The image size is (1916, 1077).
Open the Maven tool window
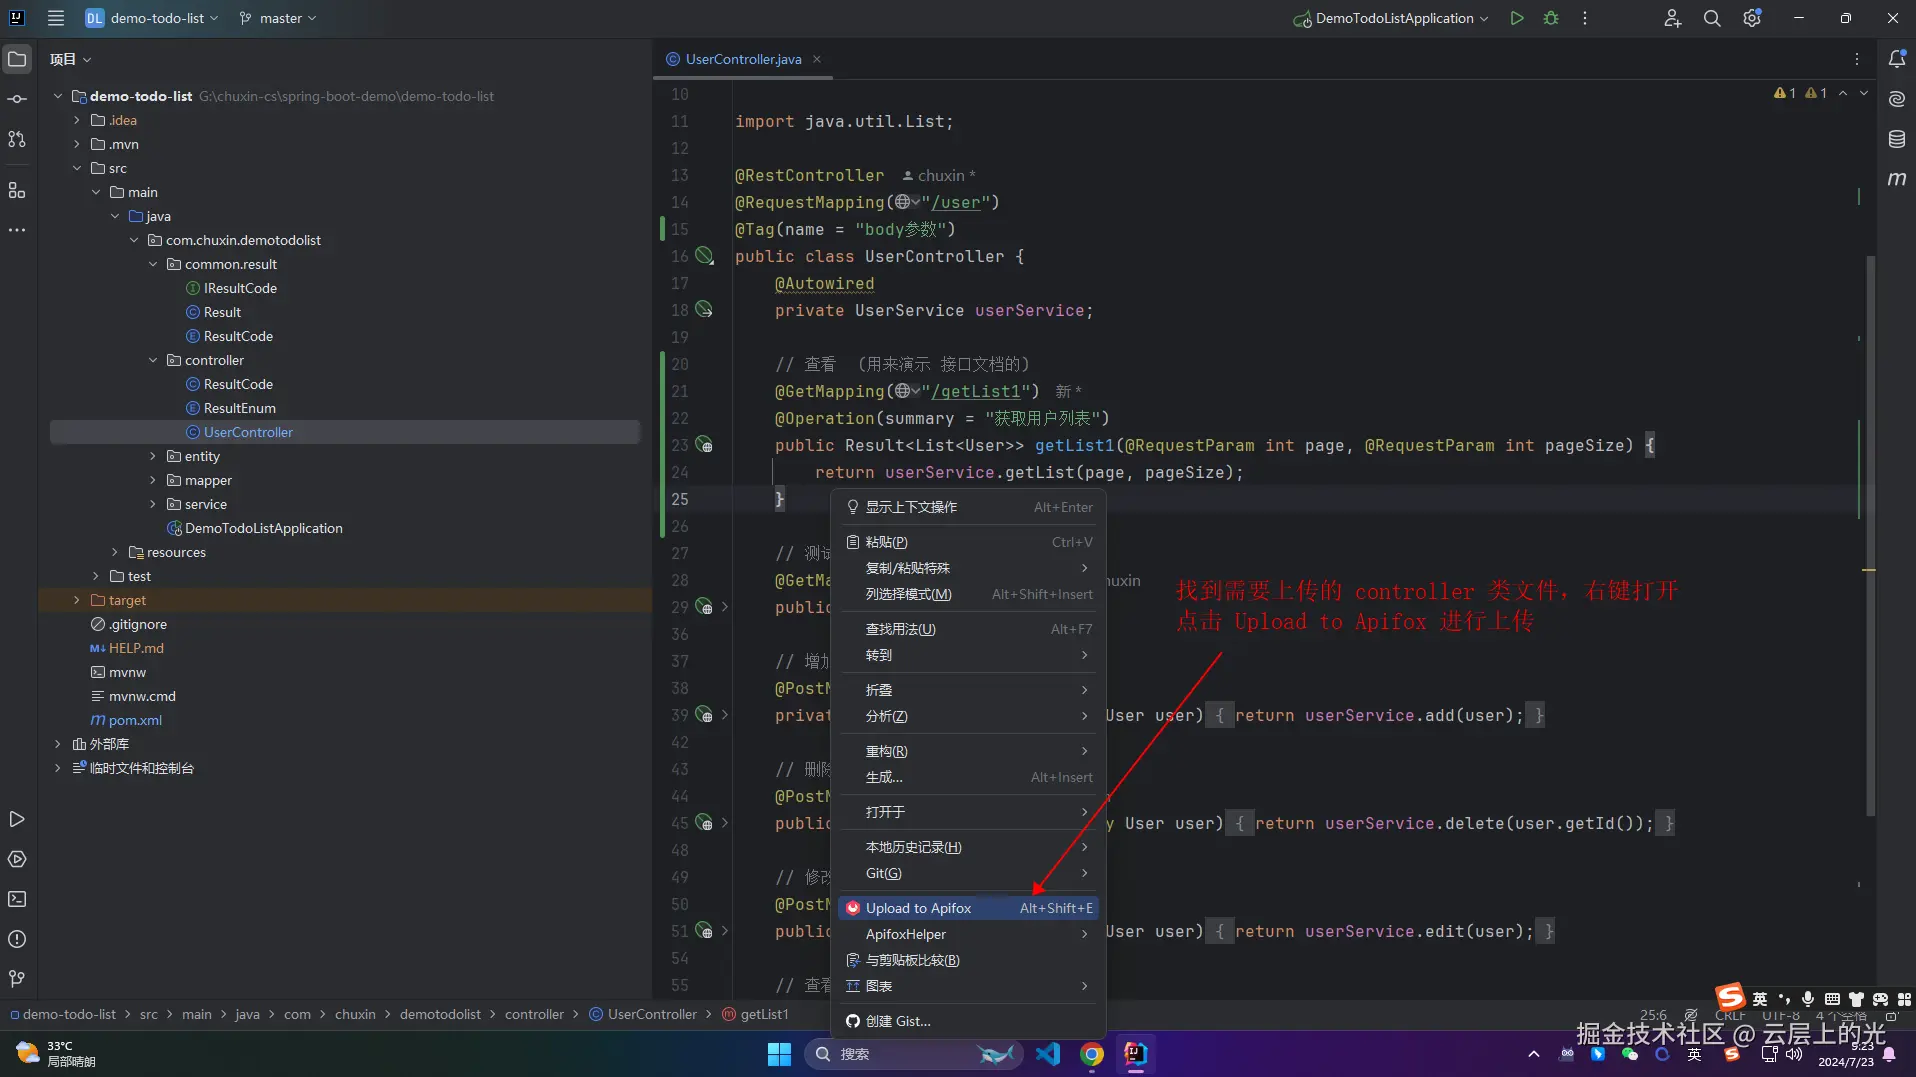coord(1897,179)
